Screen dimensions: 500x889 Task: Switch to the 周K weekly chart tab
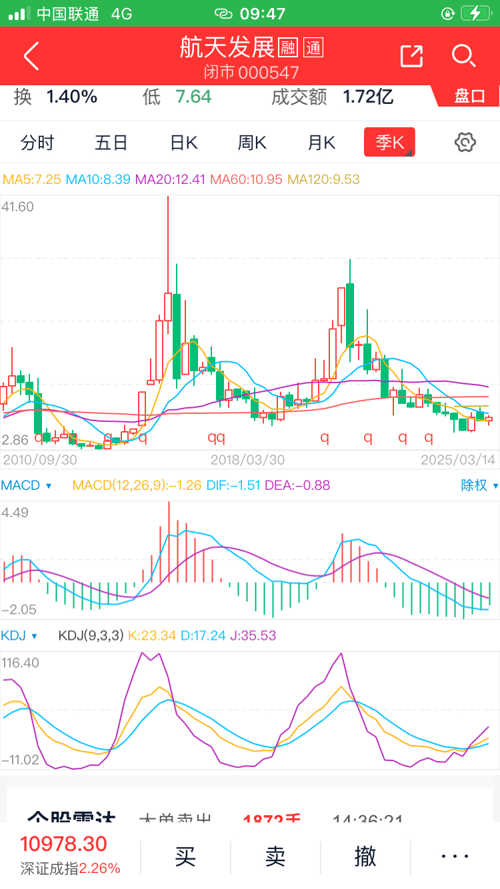coord(252,143)
